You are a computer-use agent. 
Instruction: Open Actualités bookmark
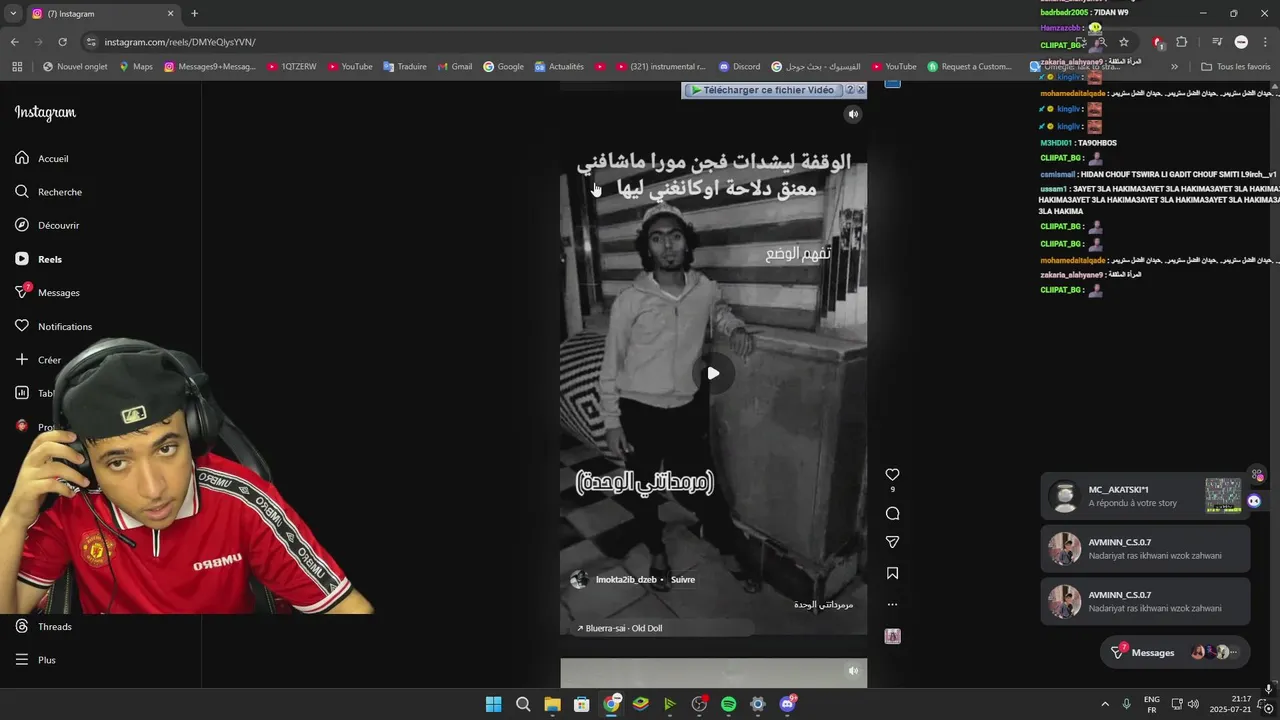pos(559,67)
